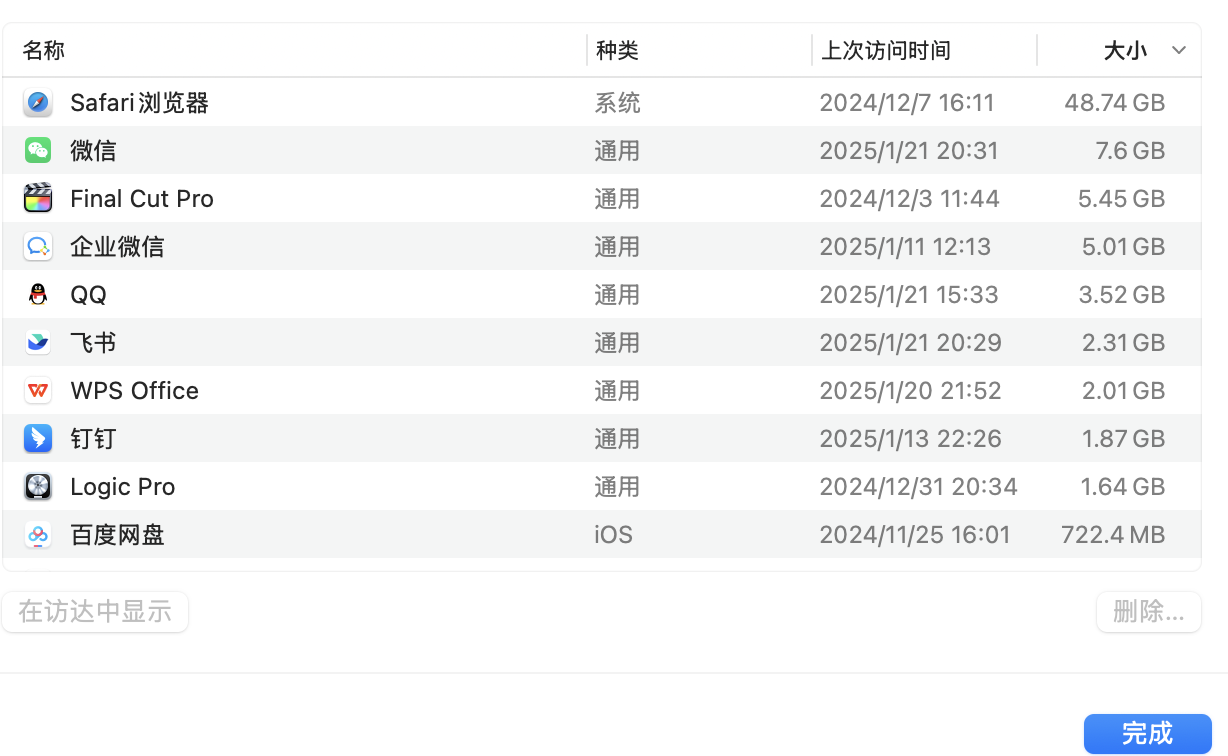Click the 通用 kind cell for Final Cut Pro
The width and height of the screenshot is (1228, 756).
point(617,199)
